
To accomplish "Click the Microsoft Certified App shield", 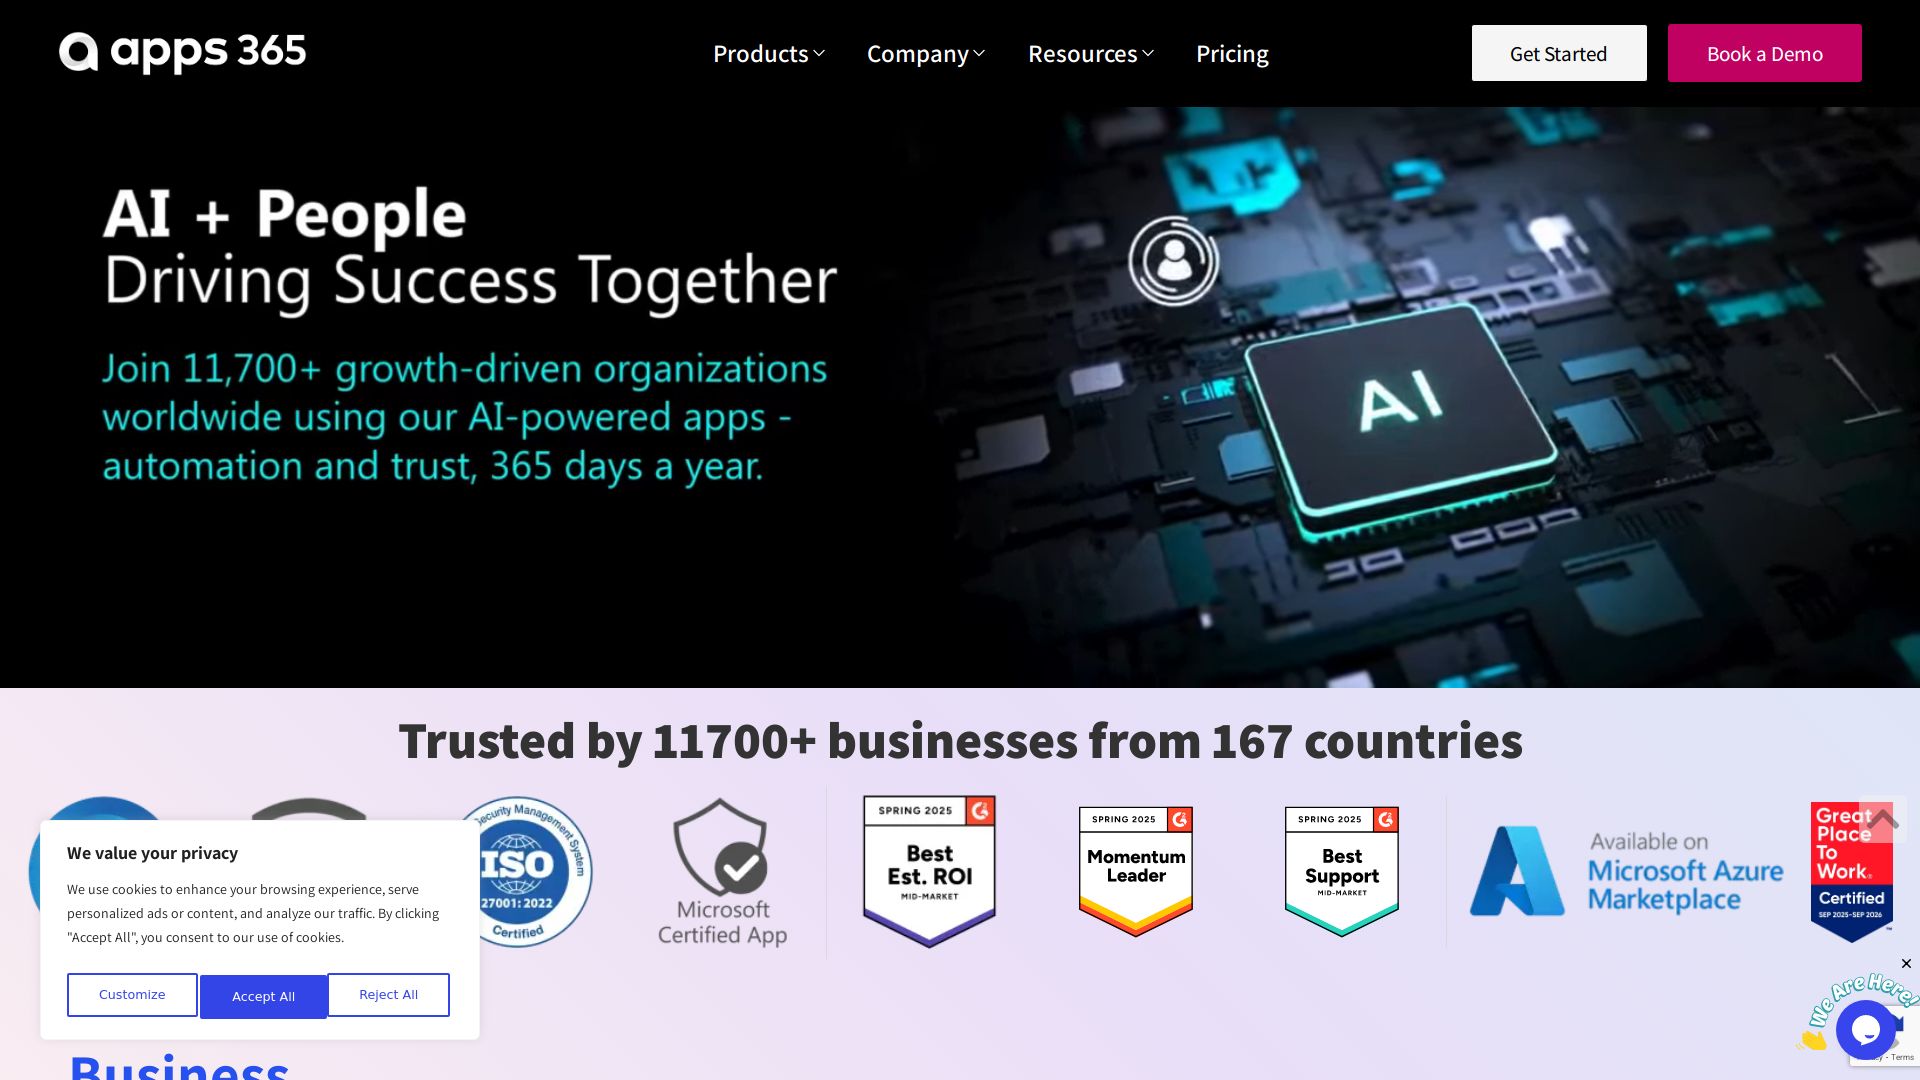I will click(722, 871).
